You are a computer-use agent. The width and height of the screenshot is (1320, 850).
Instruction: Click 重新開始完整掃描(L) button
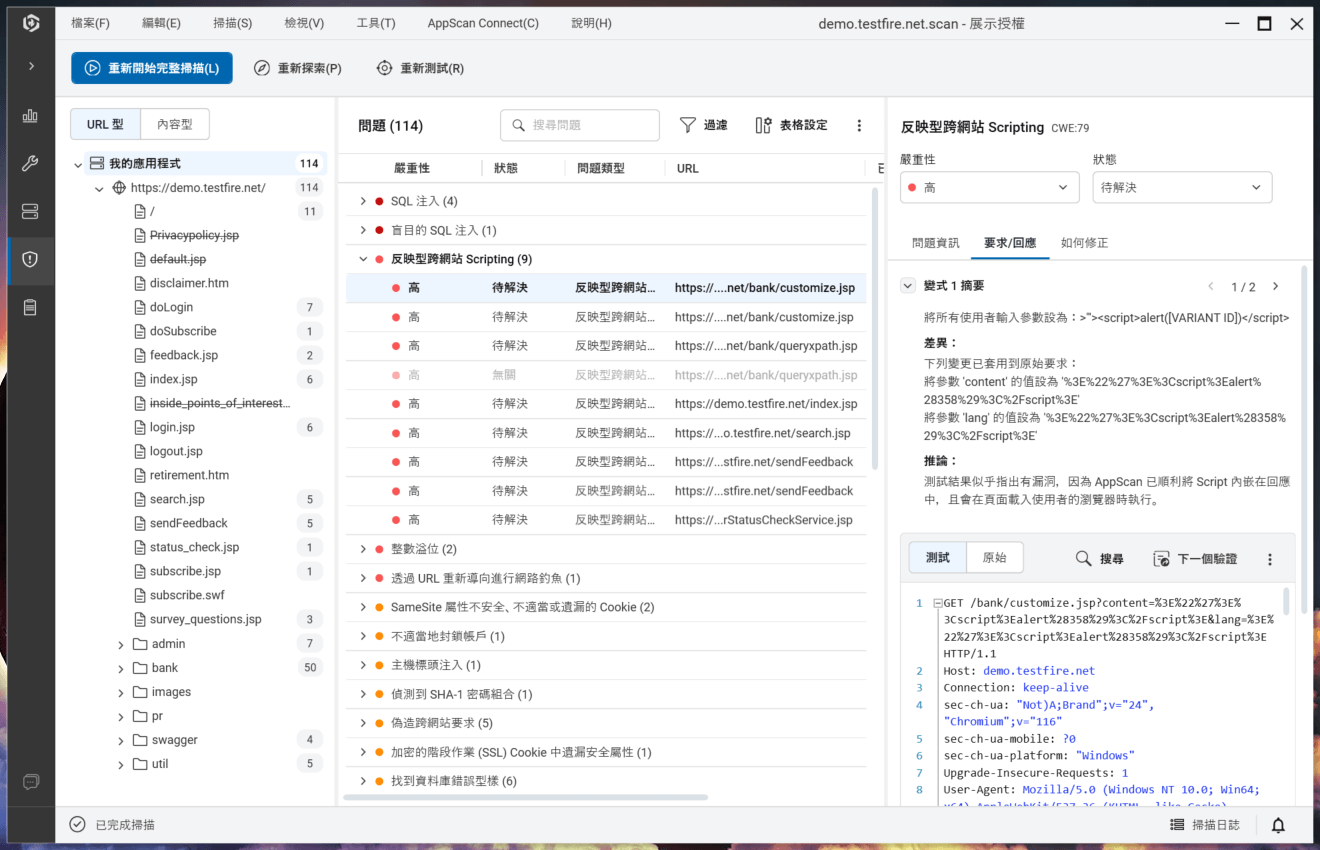[x=152, y=68]
